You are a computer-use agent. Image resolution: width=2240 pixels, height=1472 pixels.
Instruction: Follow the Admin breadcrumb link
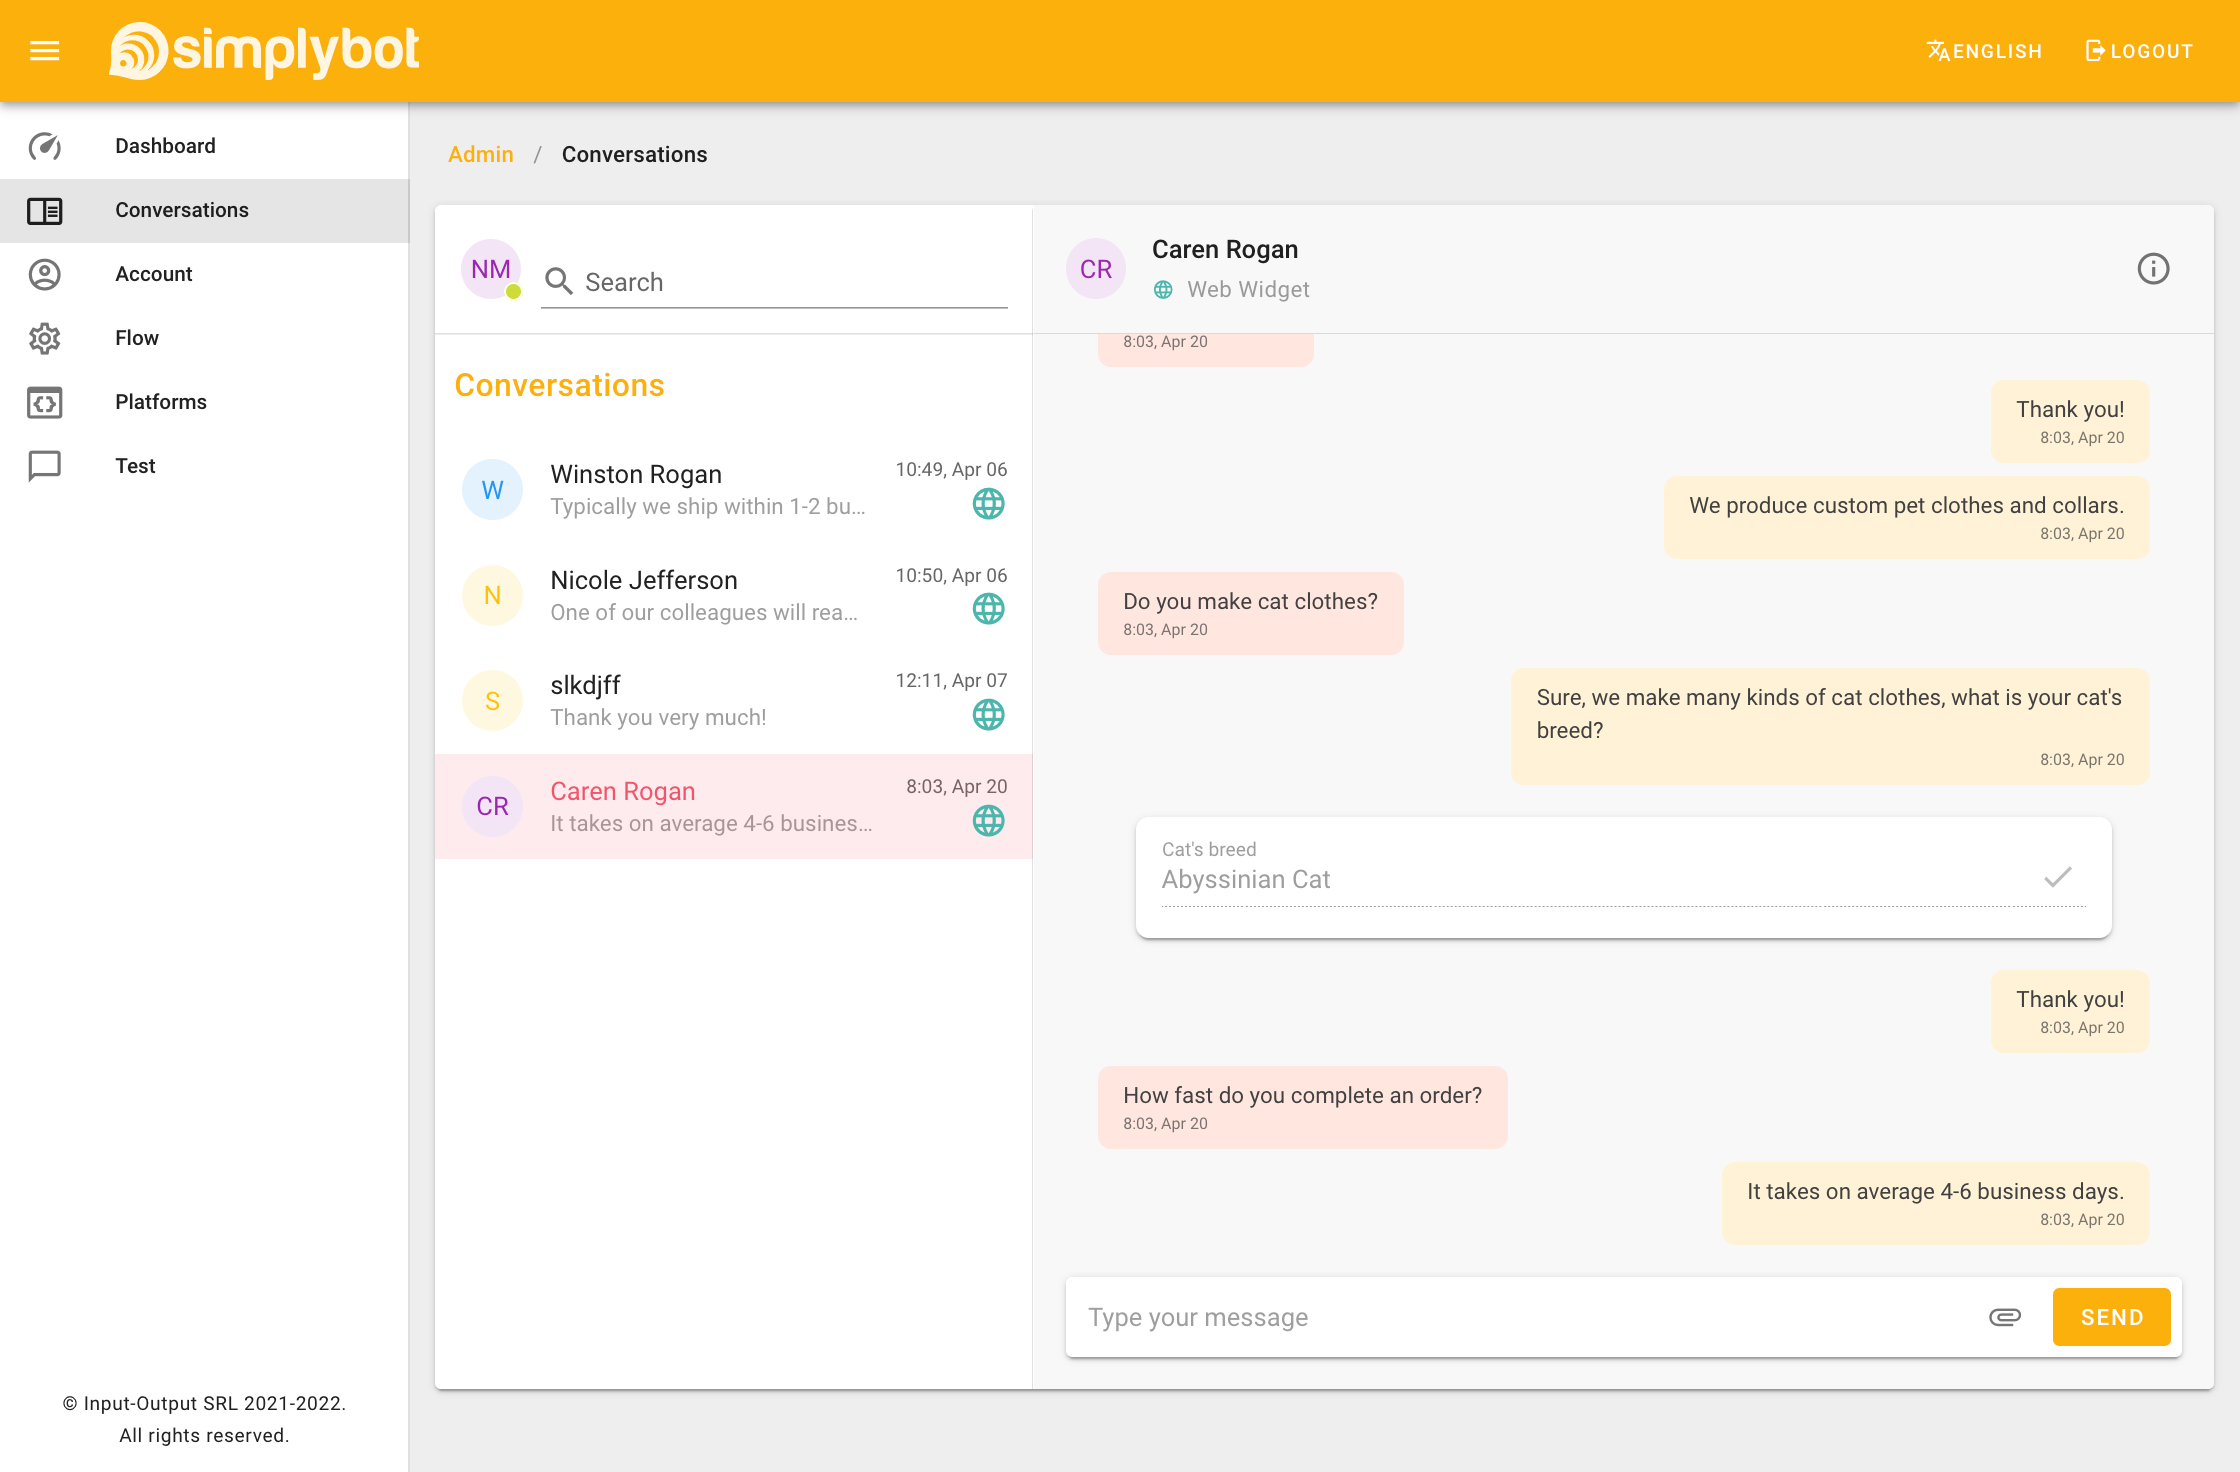coord(481,154)
